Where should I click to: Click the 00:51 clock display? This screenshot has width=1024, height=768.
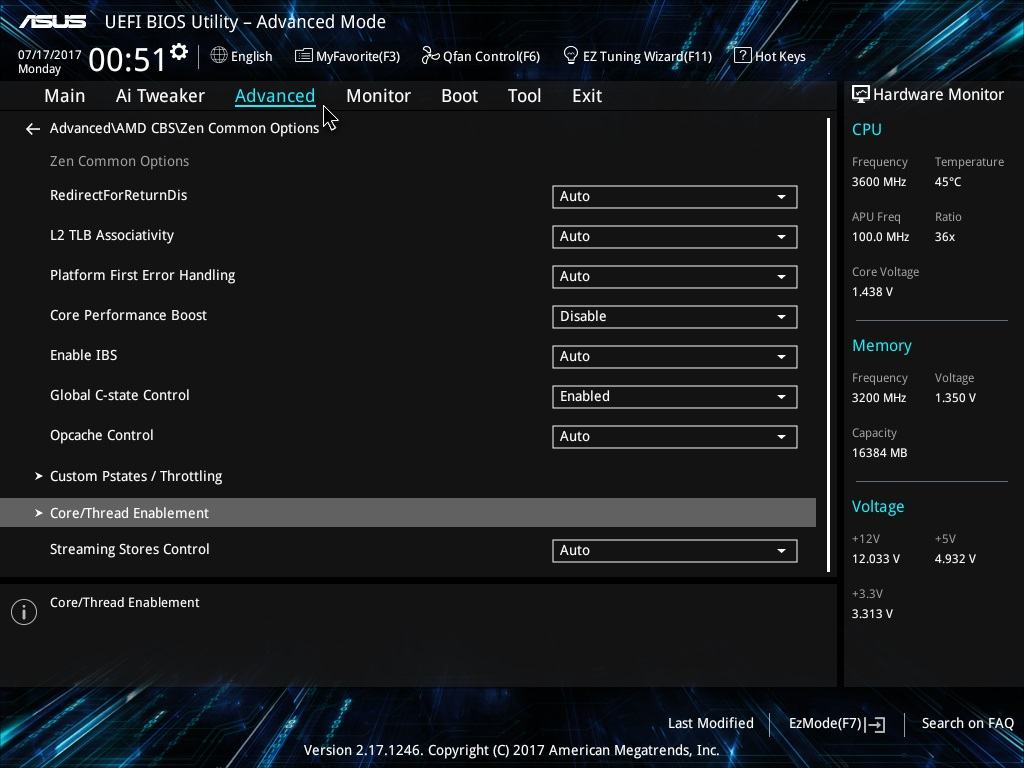coord(127,59)
